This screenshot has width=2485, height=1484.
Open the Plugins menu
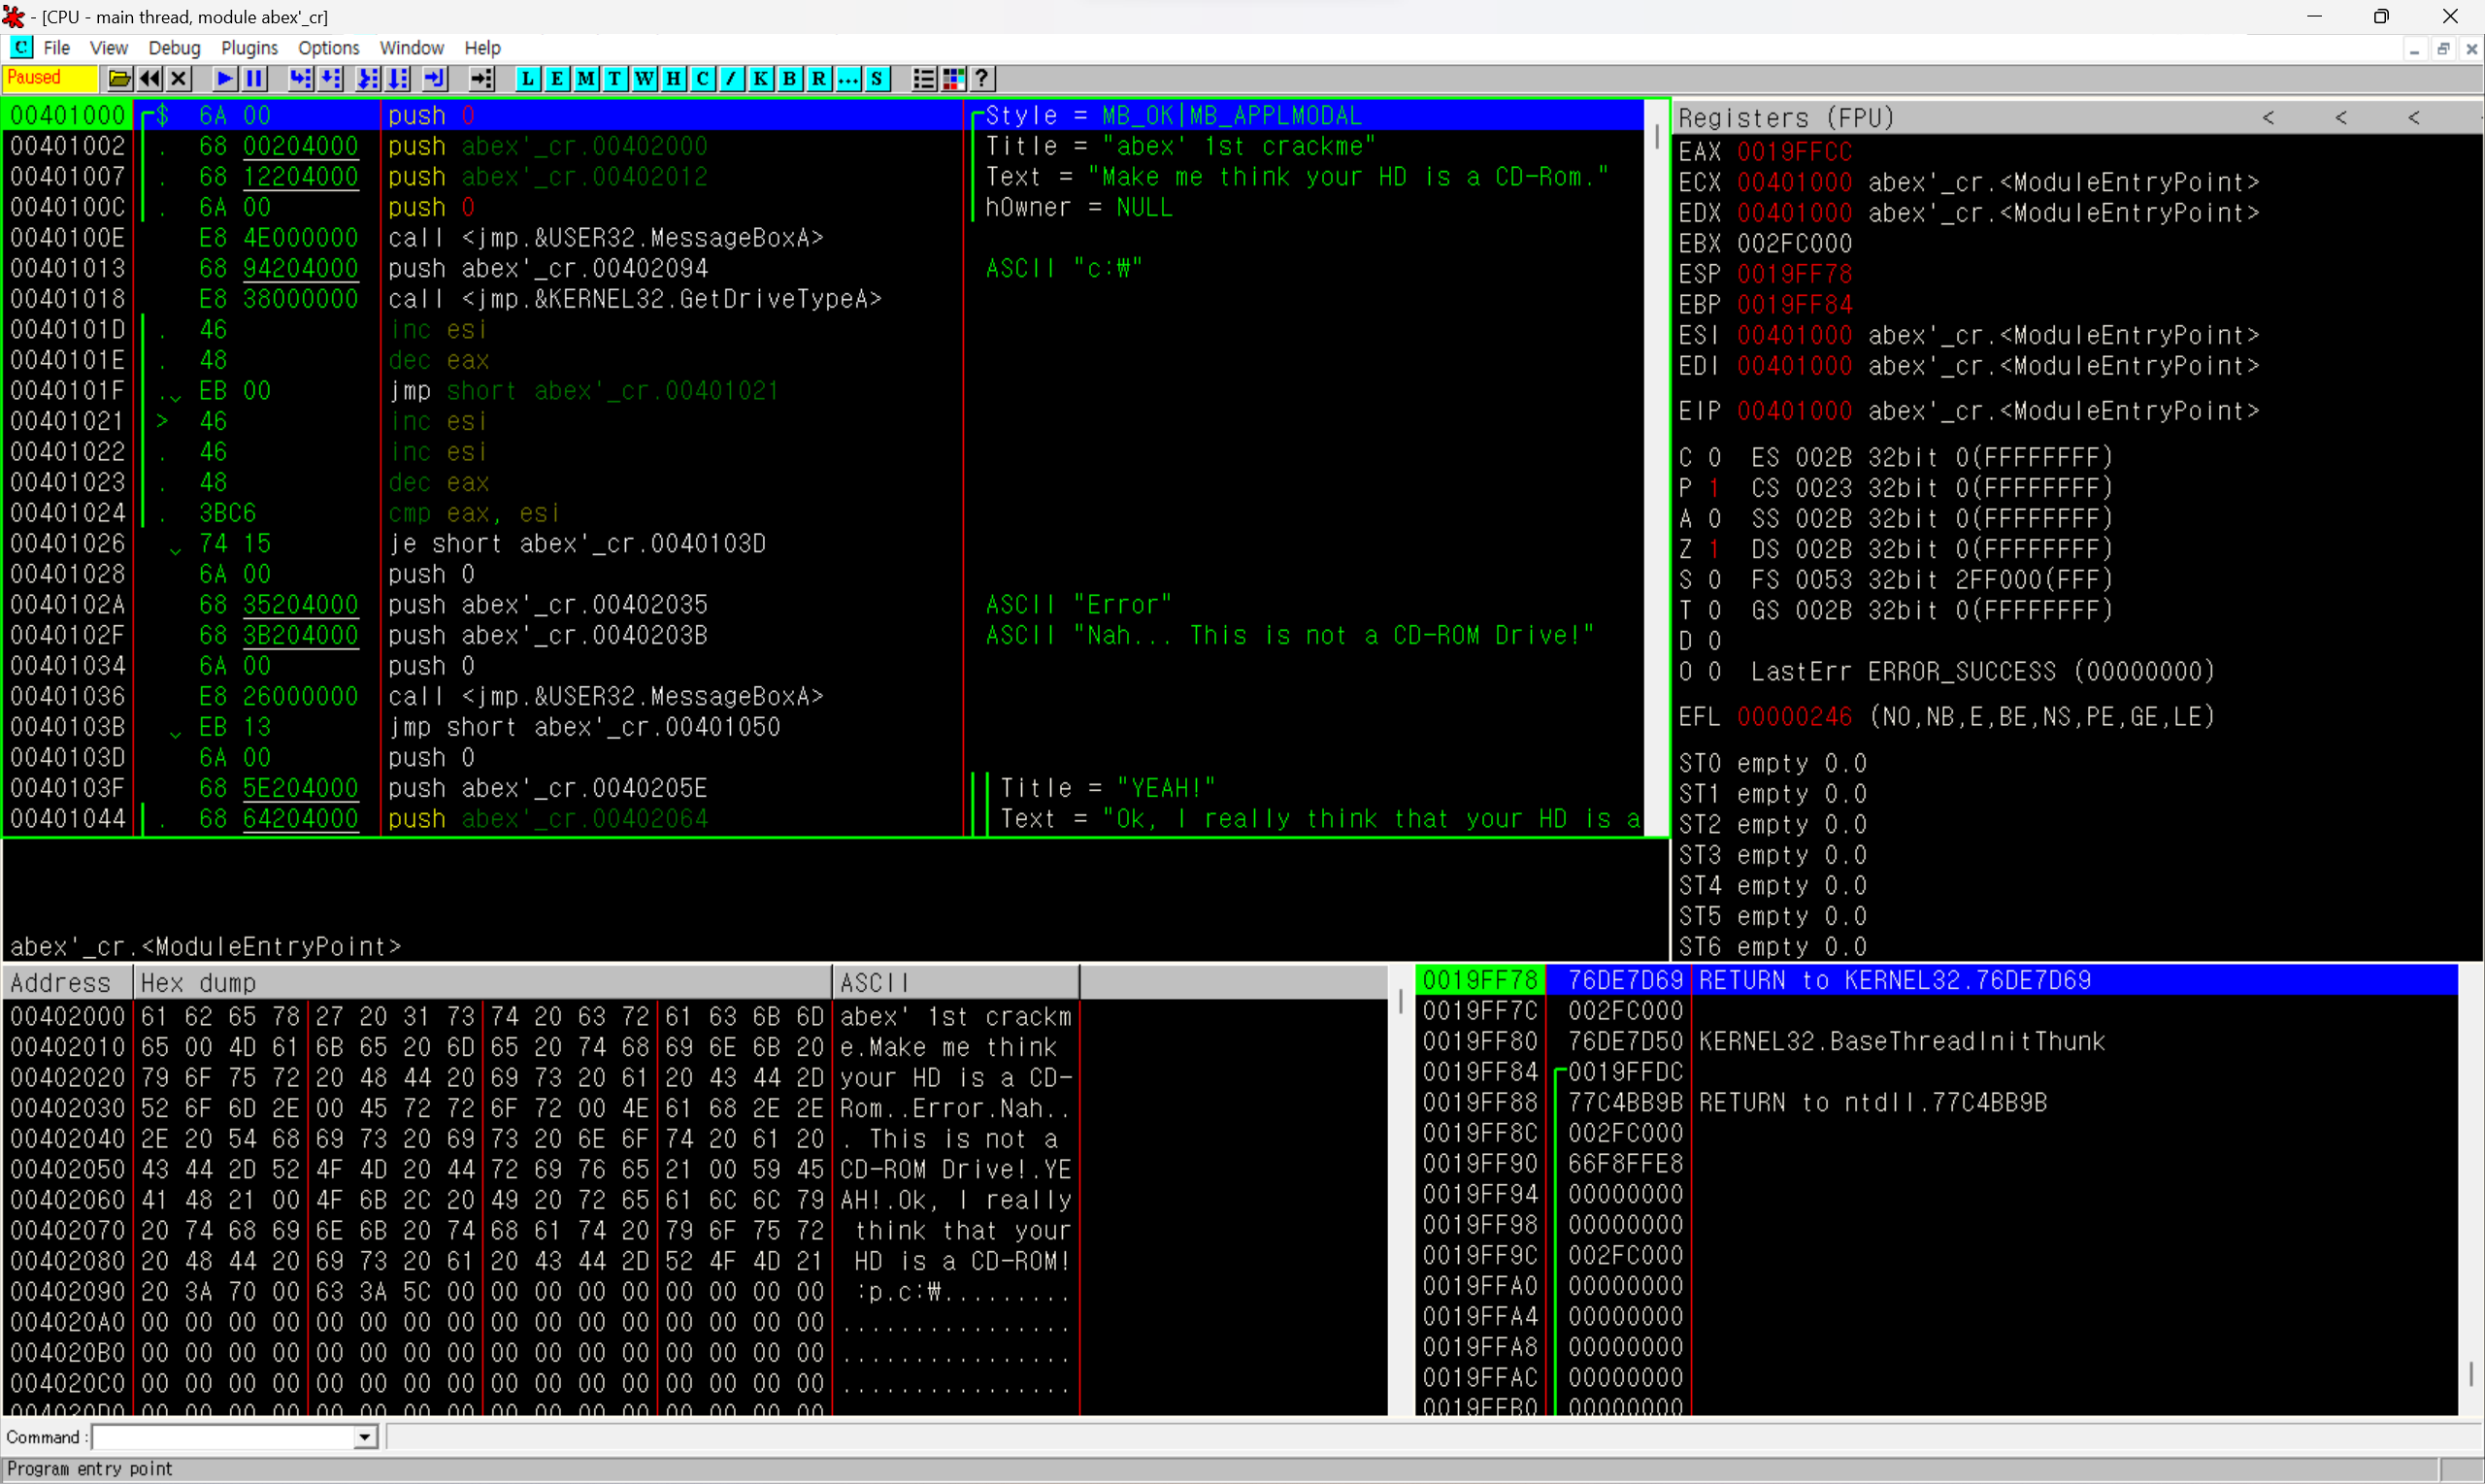tap(249, 48)
